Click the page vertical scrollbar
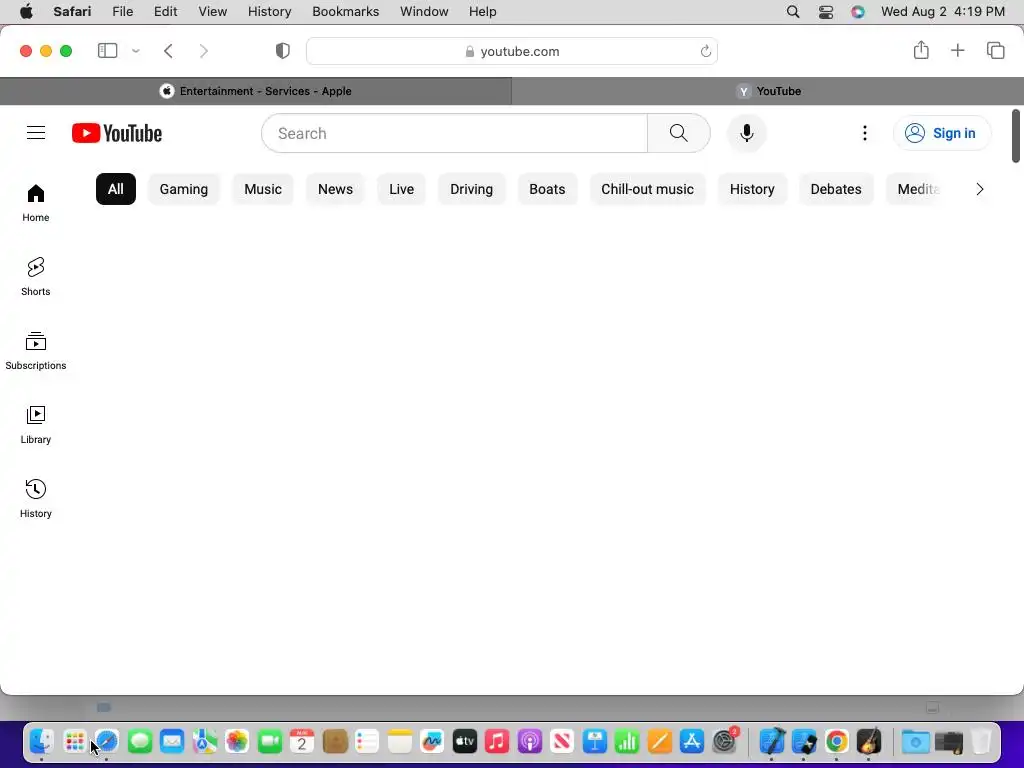 point(1016,136)
